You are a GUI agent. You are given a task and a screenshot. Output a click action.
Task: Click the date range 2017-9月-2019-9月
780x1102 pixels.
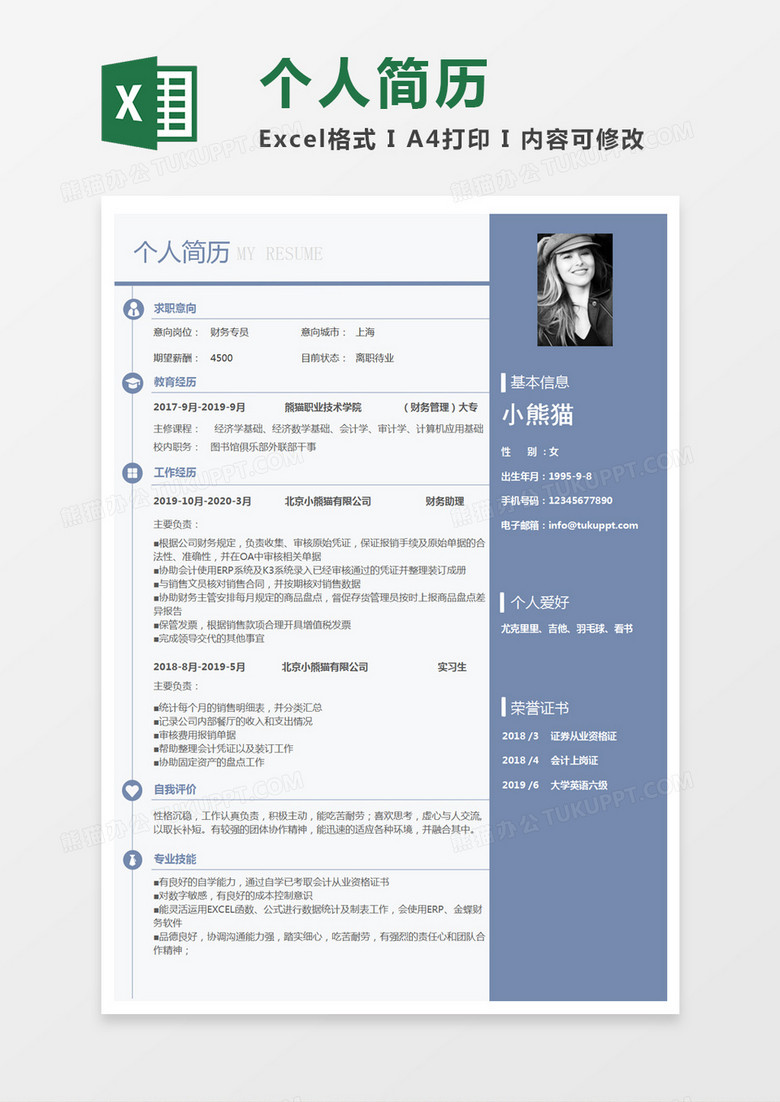(x=199, y=408)
